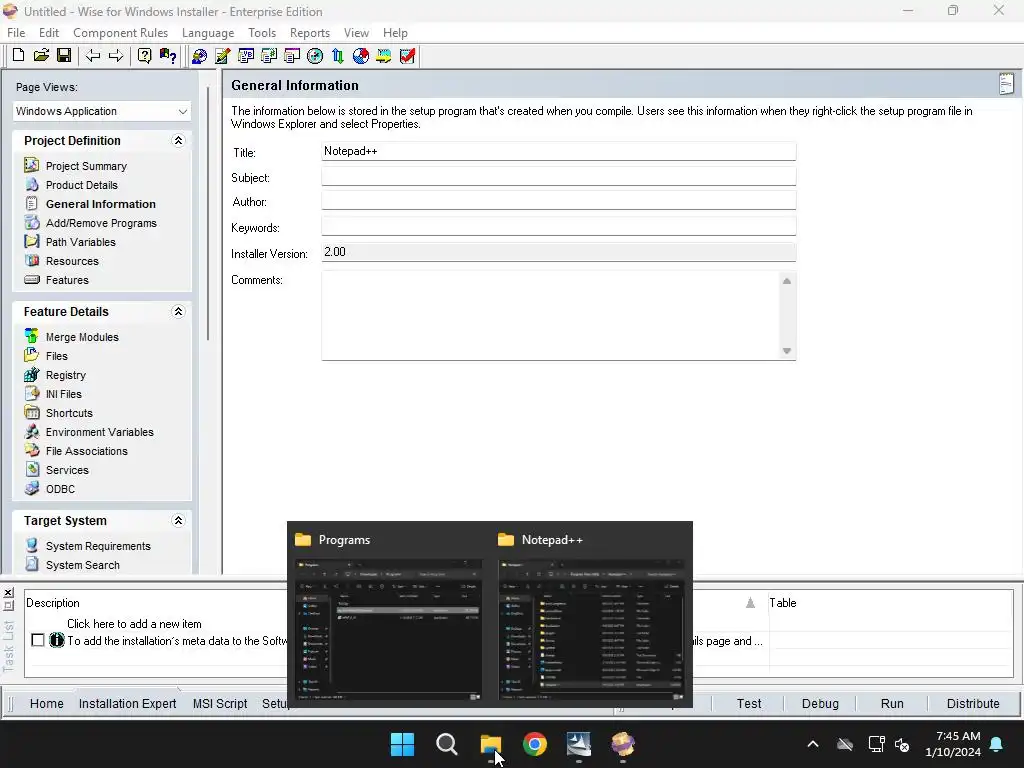Open the Help menu
This screenshot has width=1024, height=768.
point(395,33)
